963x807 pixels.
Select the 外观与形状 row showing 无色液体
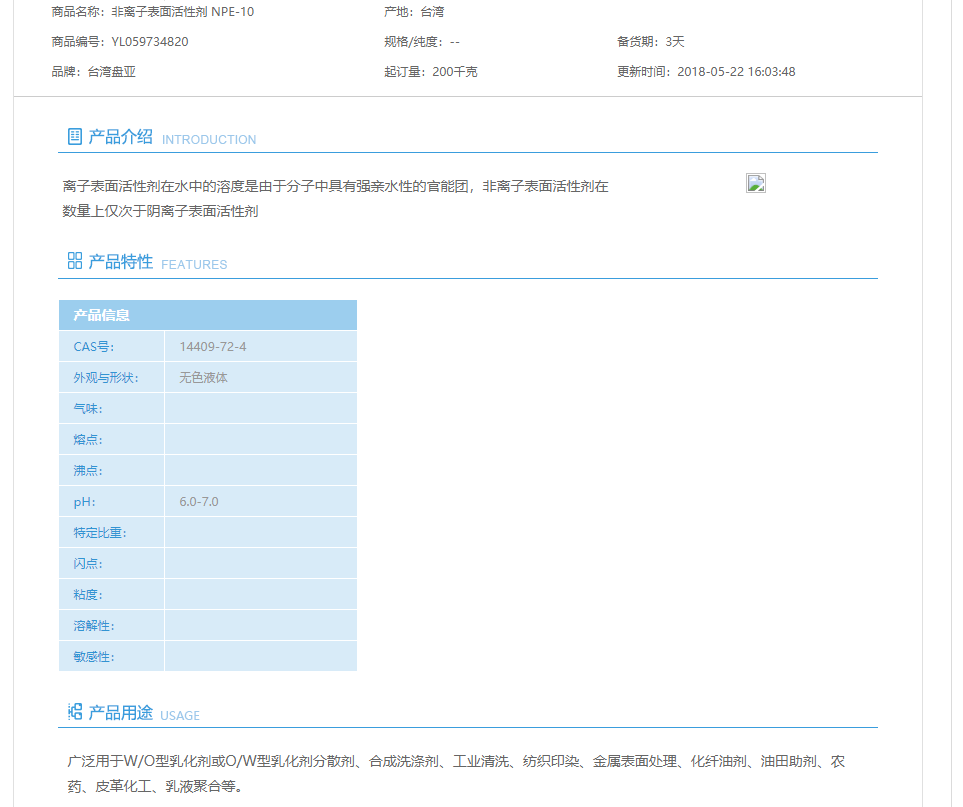(x=206, y=377)
